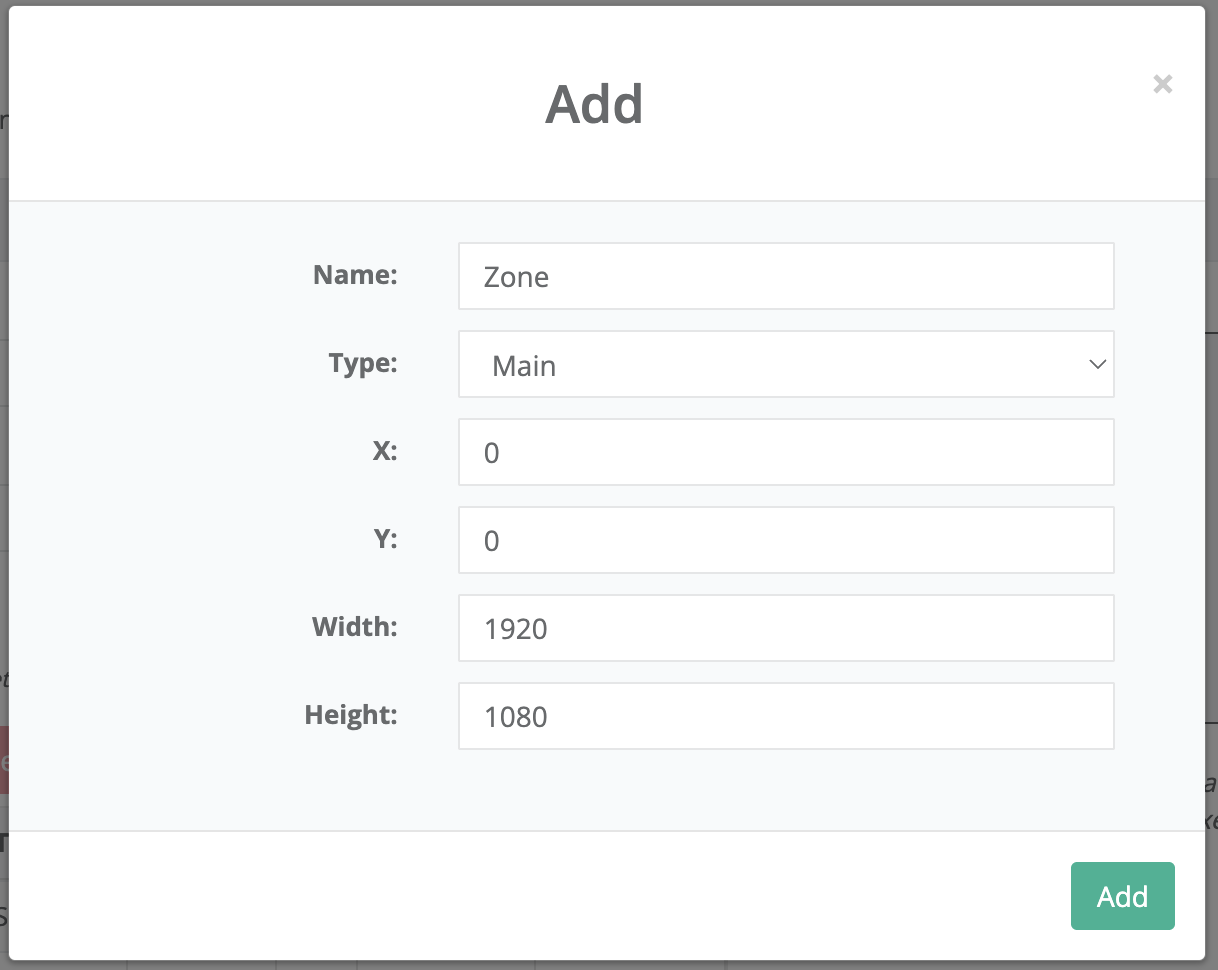The width and height of the screenshot is (1218, 970).
Task: Click the word Main in the Type select
Action: coord(523,366)
